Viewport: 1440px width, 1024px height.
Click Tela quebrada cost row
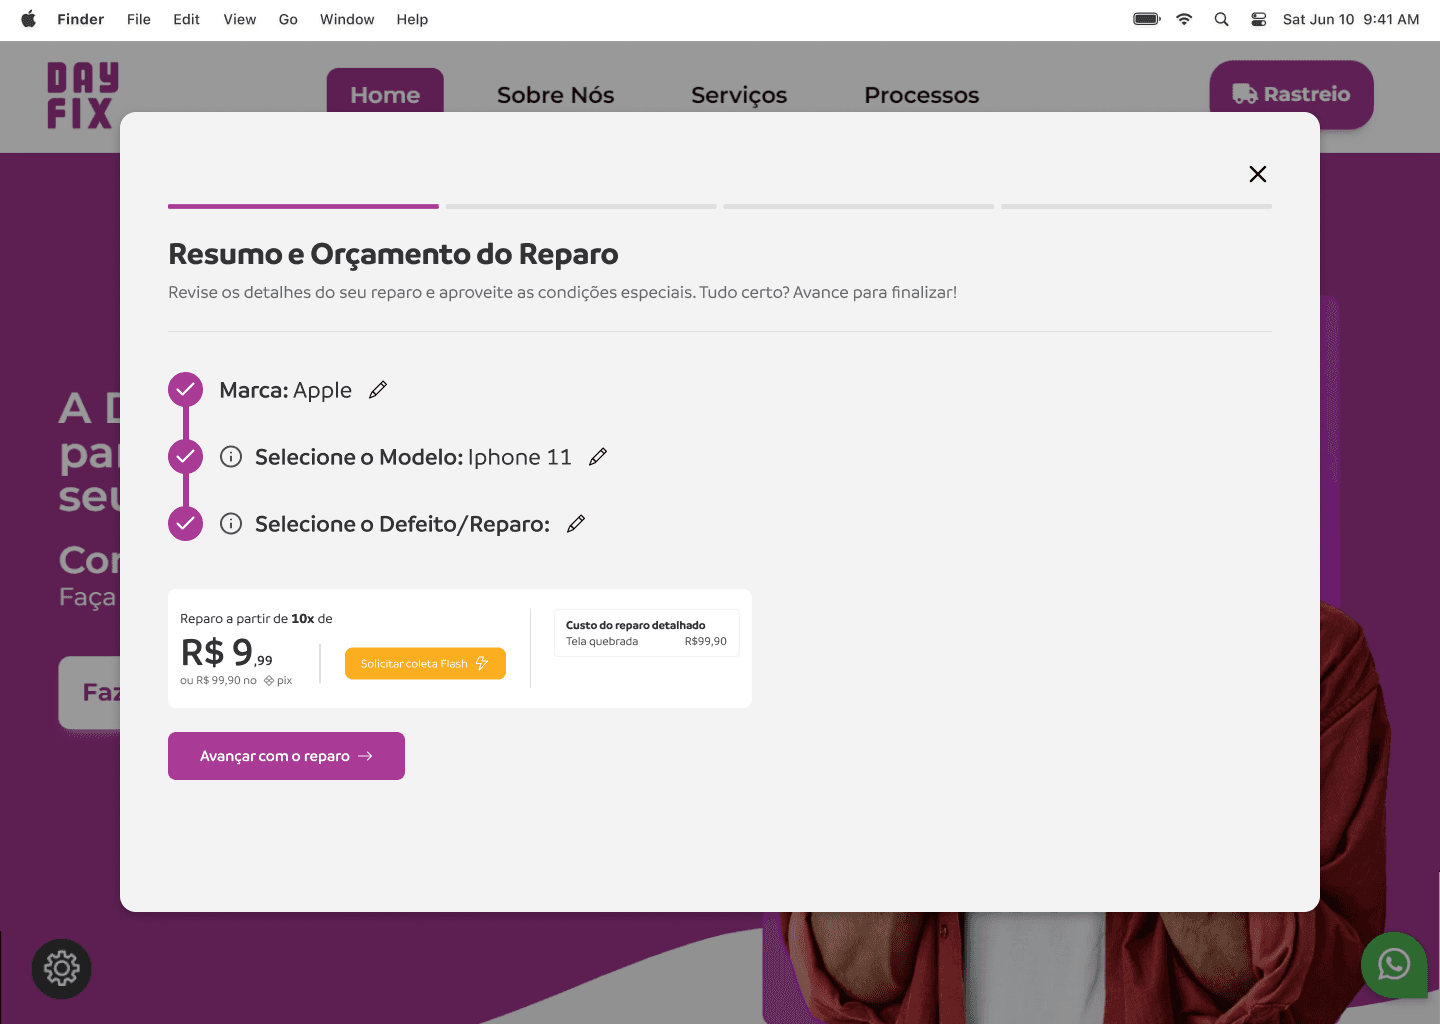[646, 642]
